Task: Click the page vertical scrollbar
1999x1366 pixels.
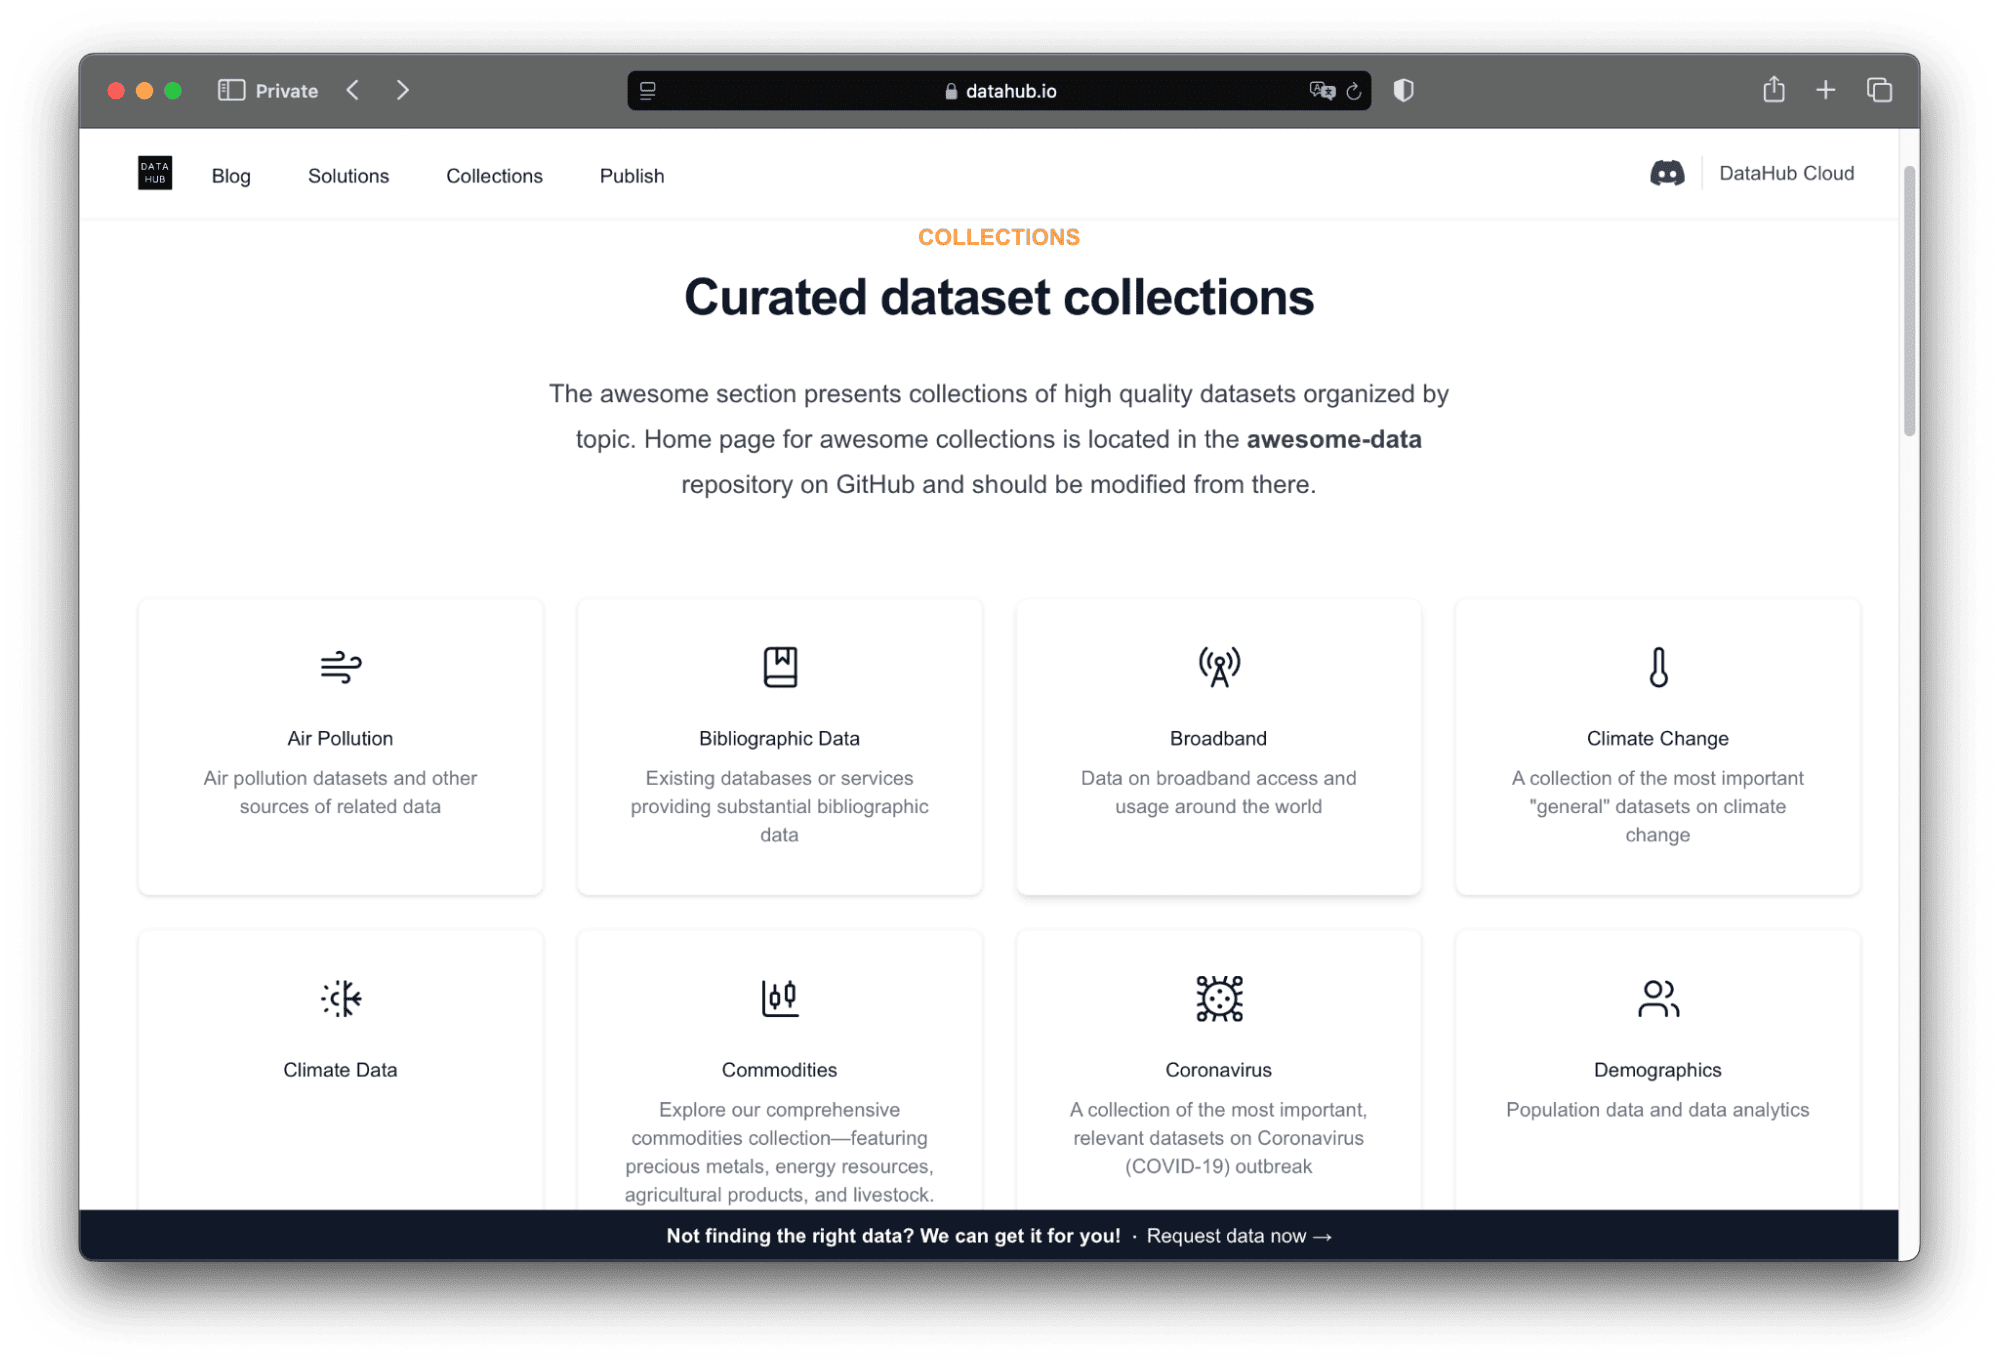Action: coord(1908,300)
